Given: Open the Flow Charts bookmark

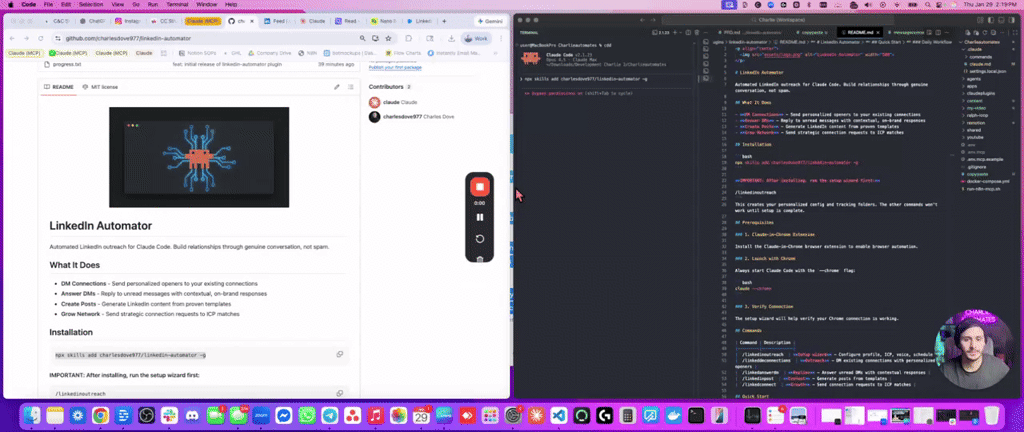Looking at the screenshot, I should (x=403, y=53).
